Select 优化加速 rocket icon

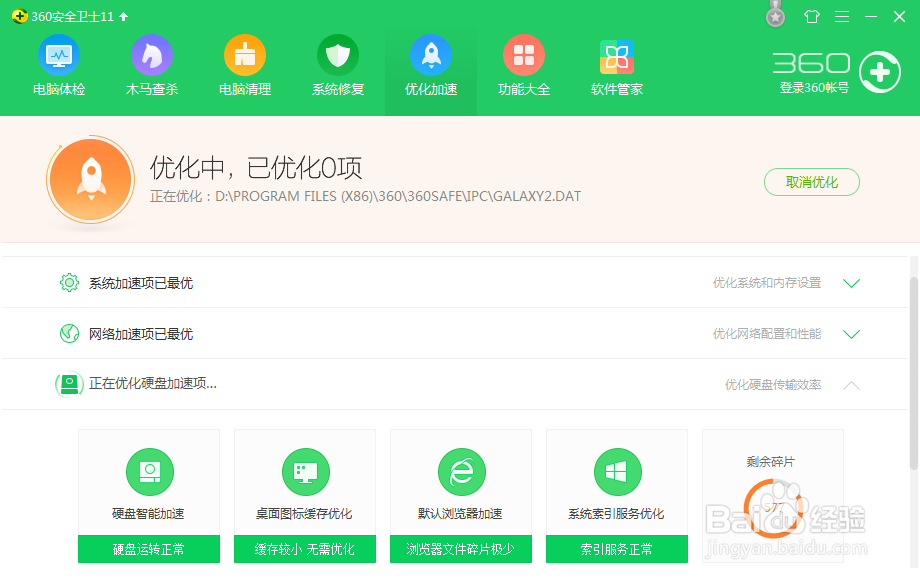(x=431, y=56)
